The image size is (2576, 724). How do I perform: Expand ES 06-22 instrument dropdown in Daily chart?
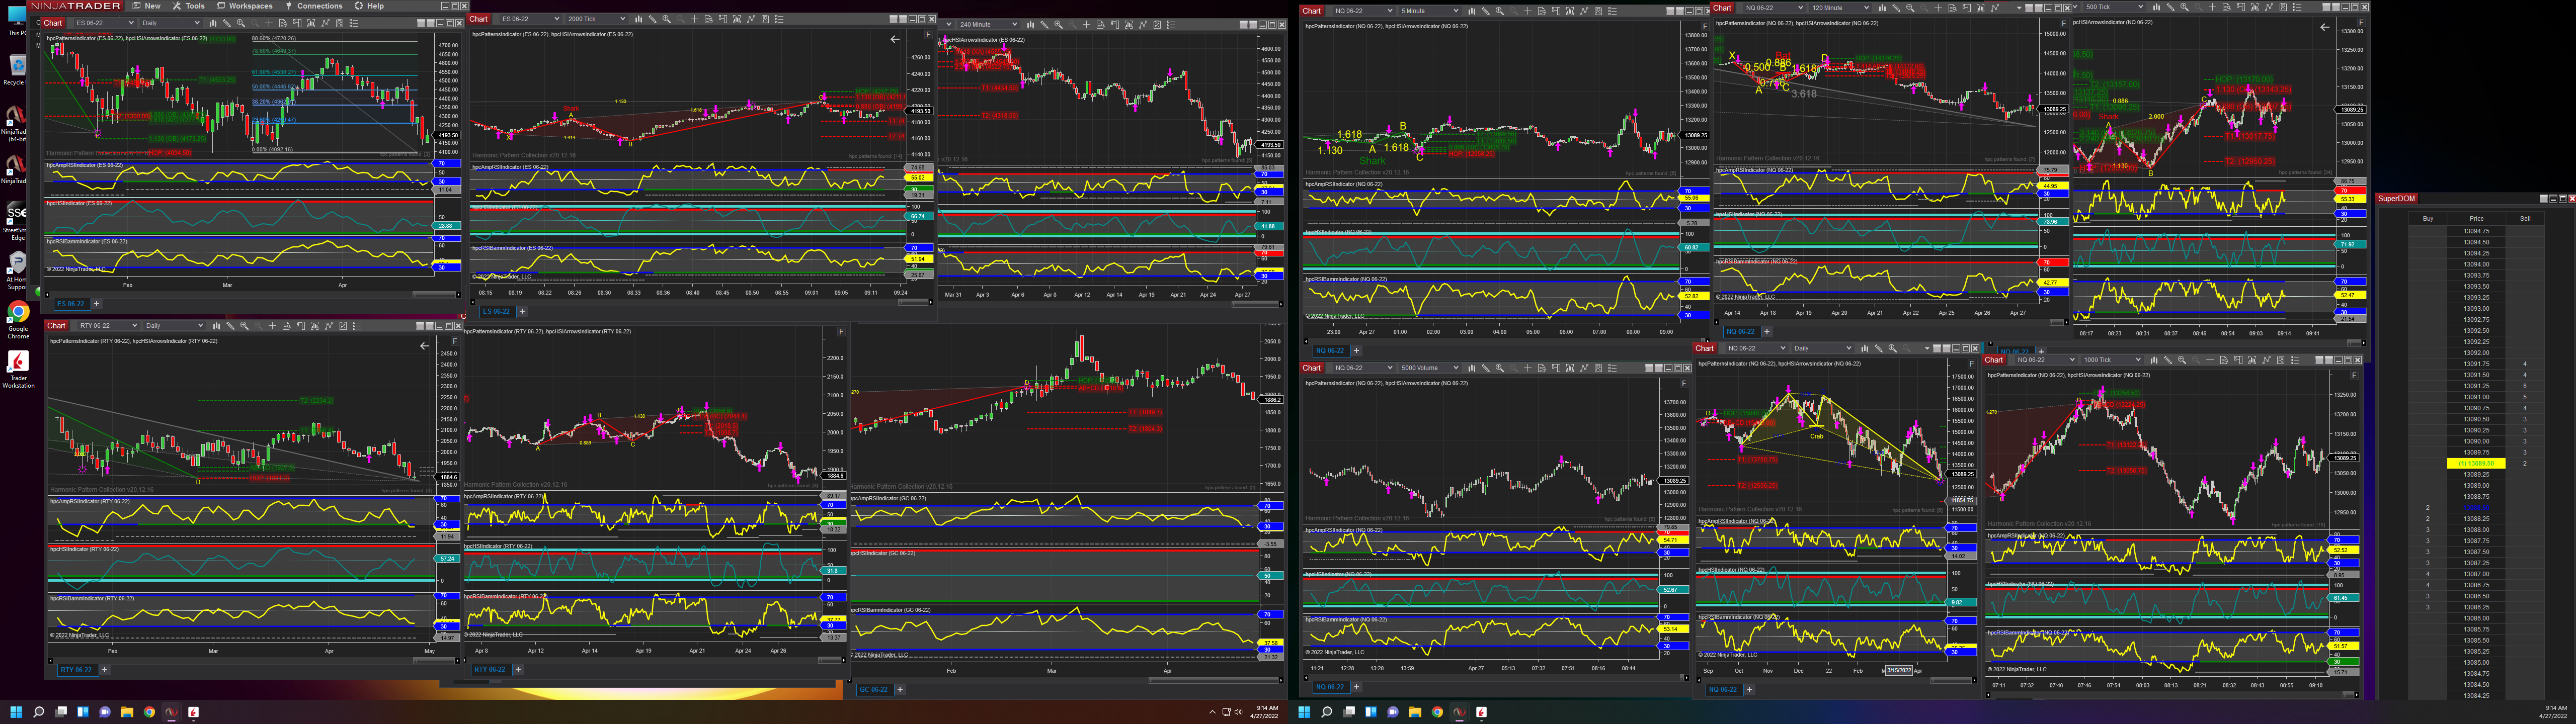[x=130, y=23]
